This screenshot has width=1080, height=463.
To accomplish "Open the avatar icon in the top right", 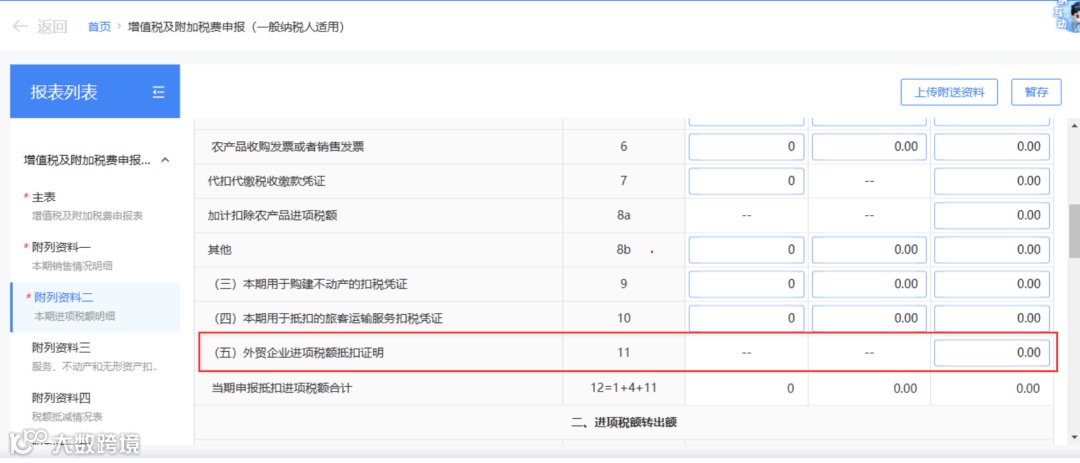I will [1067, 17].
